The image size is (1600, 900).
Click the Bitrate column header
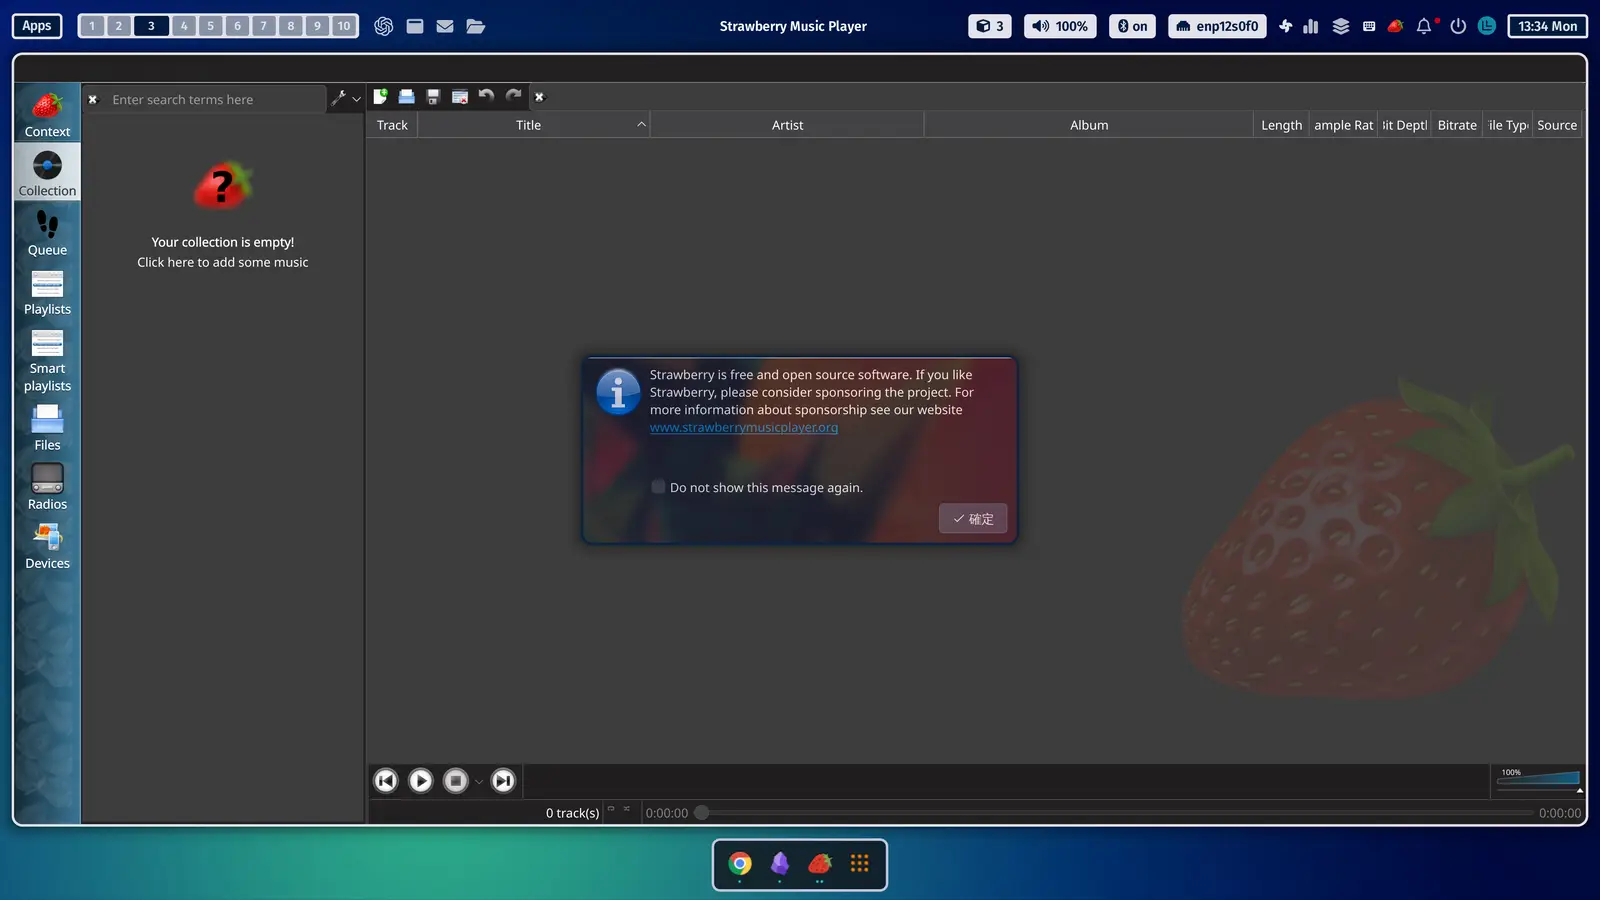tap(1457, 125)
